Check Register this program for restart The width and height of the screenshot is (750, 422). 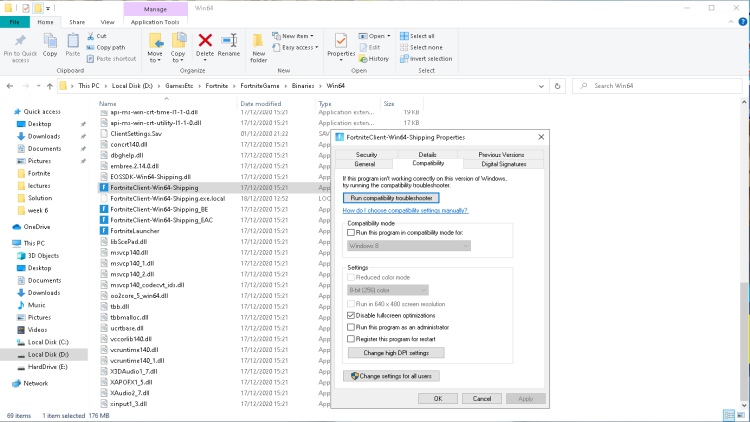[351, 339]
